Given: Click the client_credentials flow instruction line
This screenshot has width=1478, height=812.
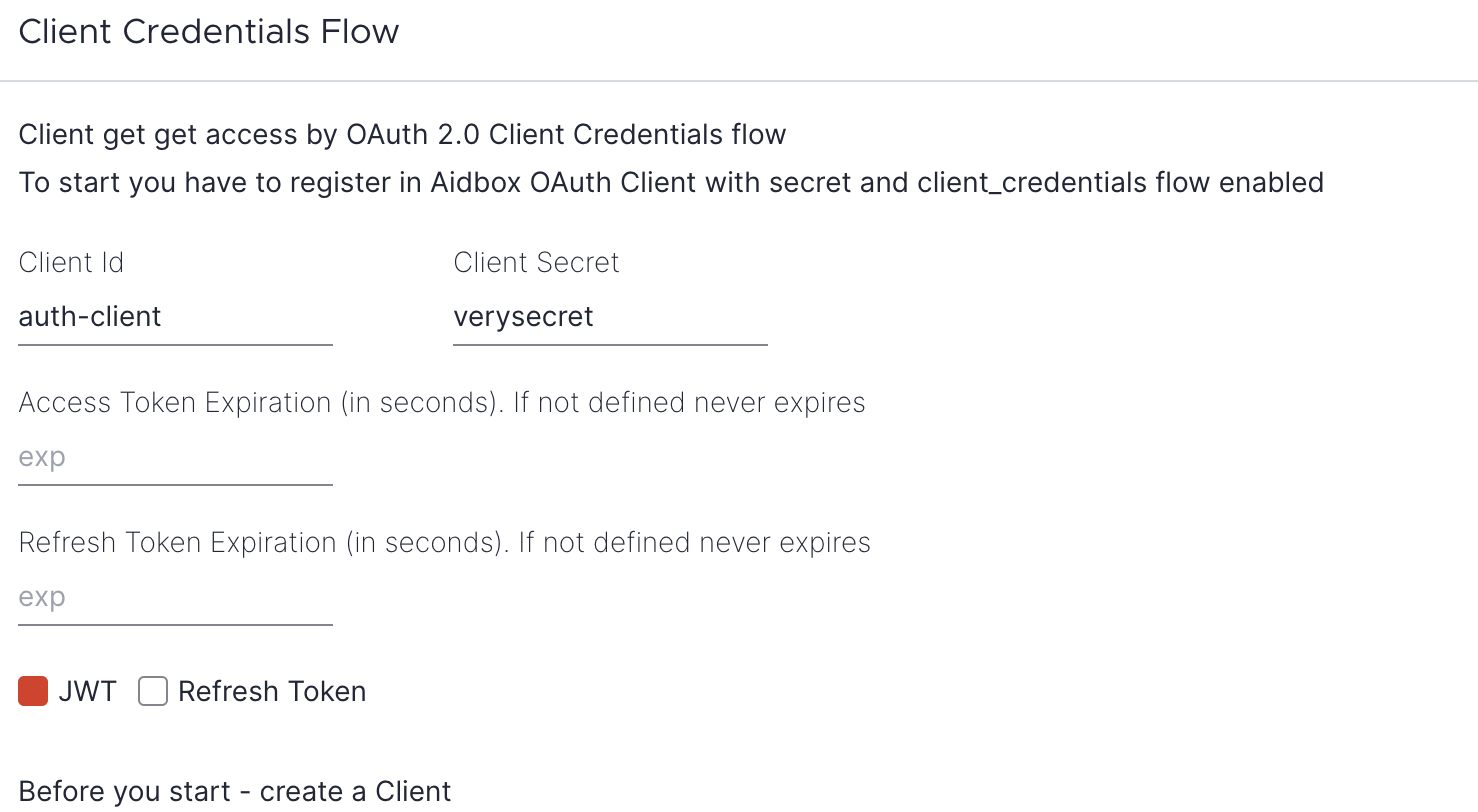Looking at the screenshot, I should [x=670, y=182].
